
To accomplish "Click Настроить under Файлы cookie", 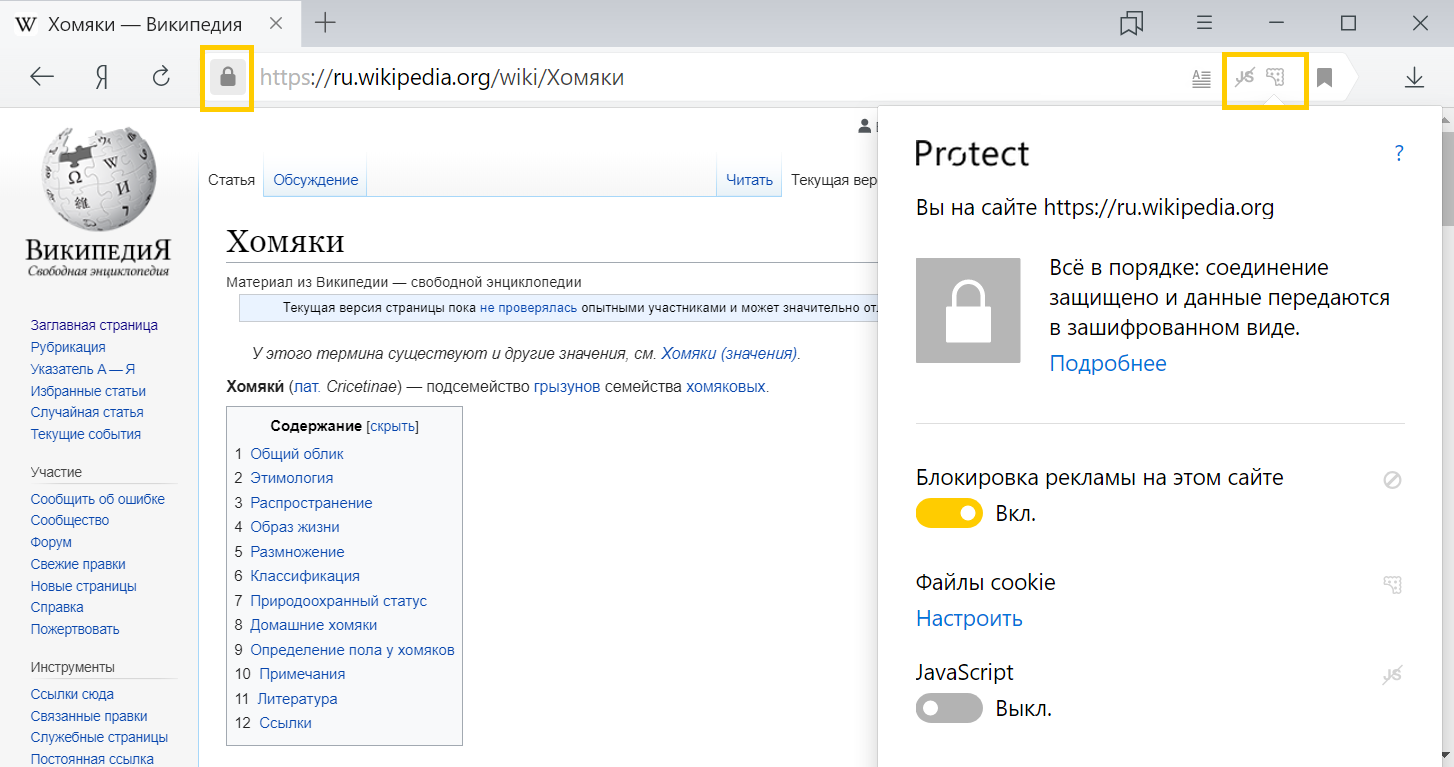I will tap(969, 618).
